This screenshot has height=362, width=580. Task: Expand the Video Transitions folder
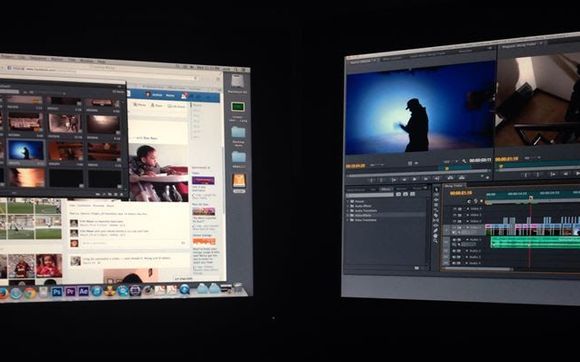[348, 220]
